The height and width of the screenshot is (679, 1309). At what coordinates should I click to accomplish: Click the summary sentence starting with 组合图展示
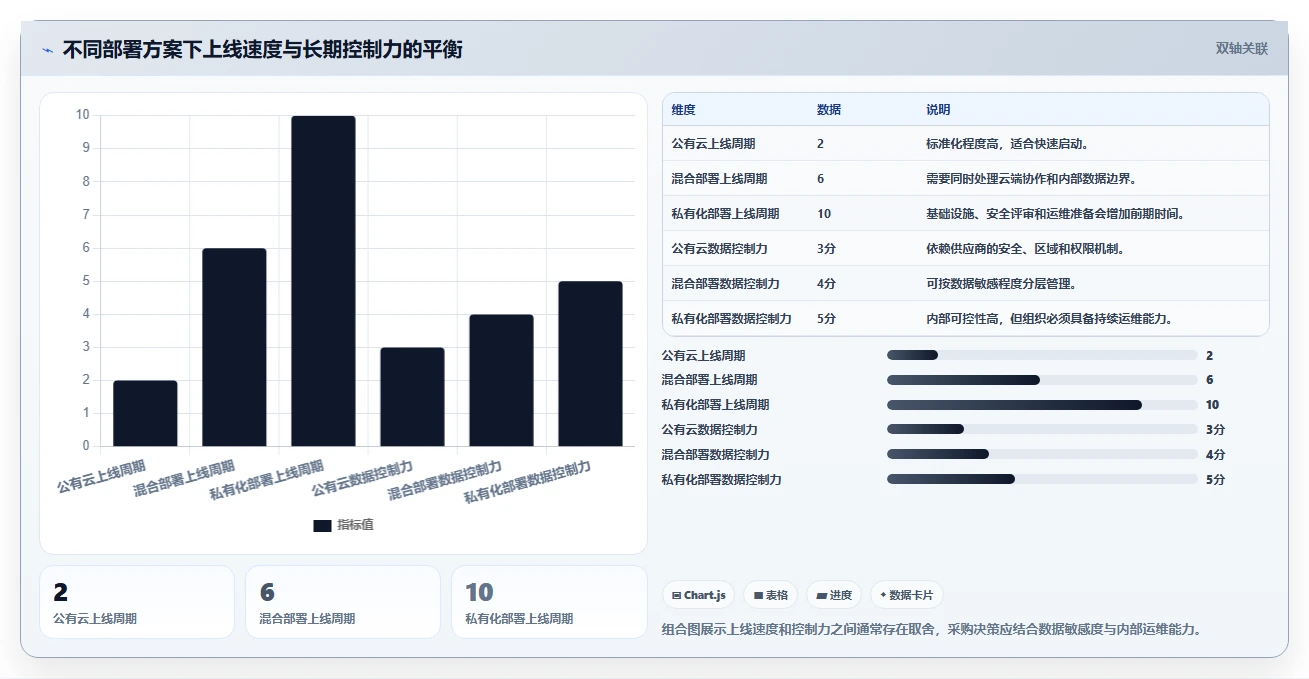[x=932, y=629]
